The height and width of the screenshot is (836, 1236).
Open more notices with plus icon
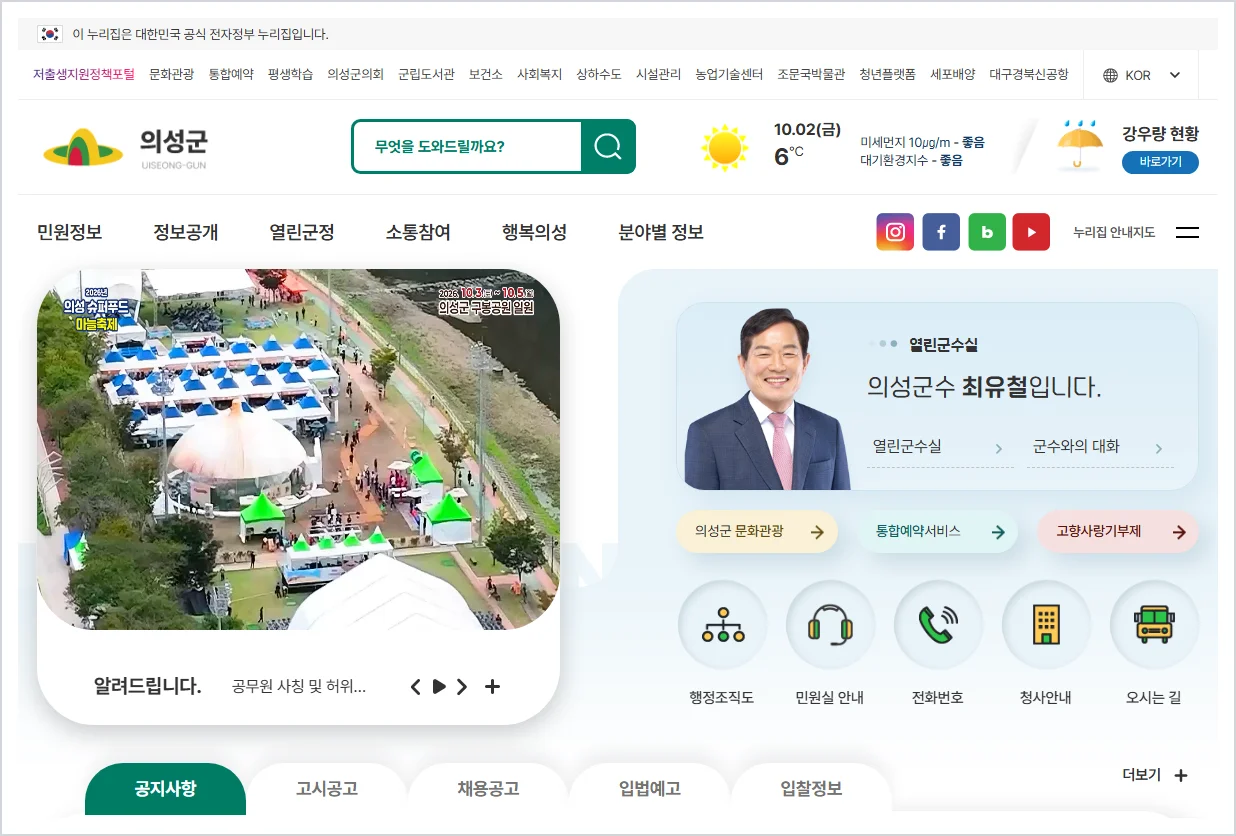492,686
